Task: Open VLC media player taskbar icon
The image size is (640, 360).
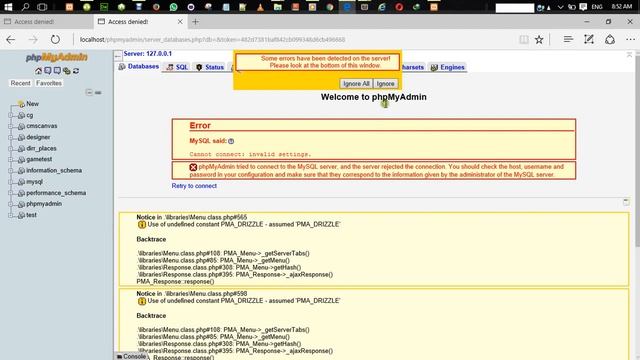Action: coord(260,7)
